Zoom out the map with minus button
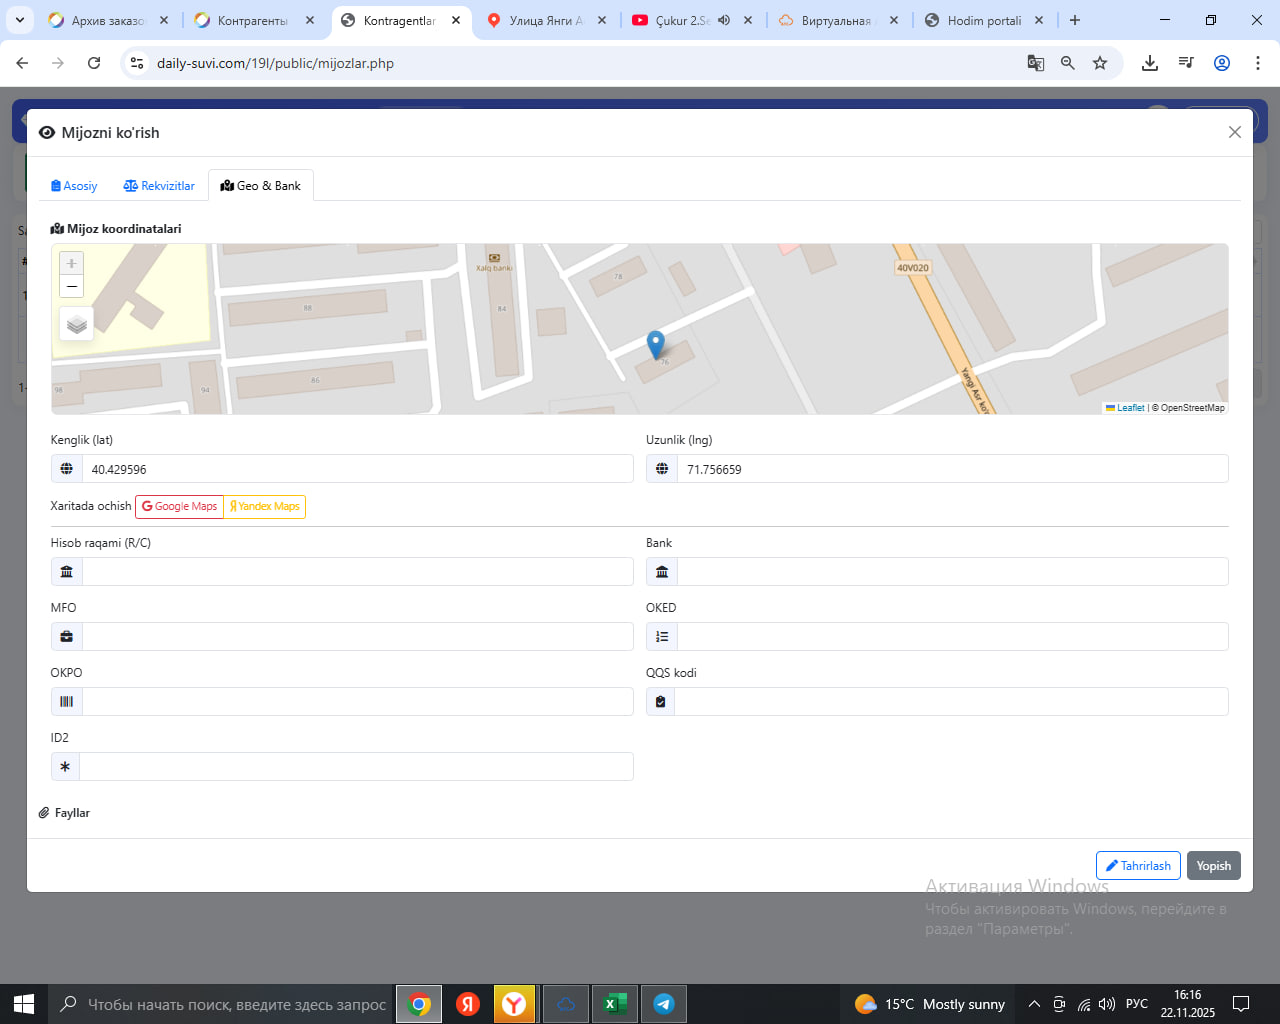This screenshot has width=1280, height=1024. point(72,287)
